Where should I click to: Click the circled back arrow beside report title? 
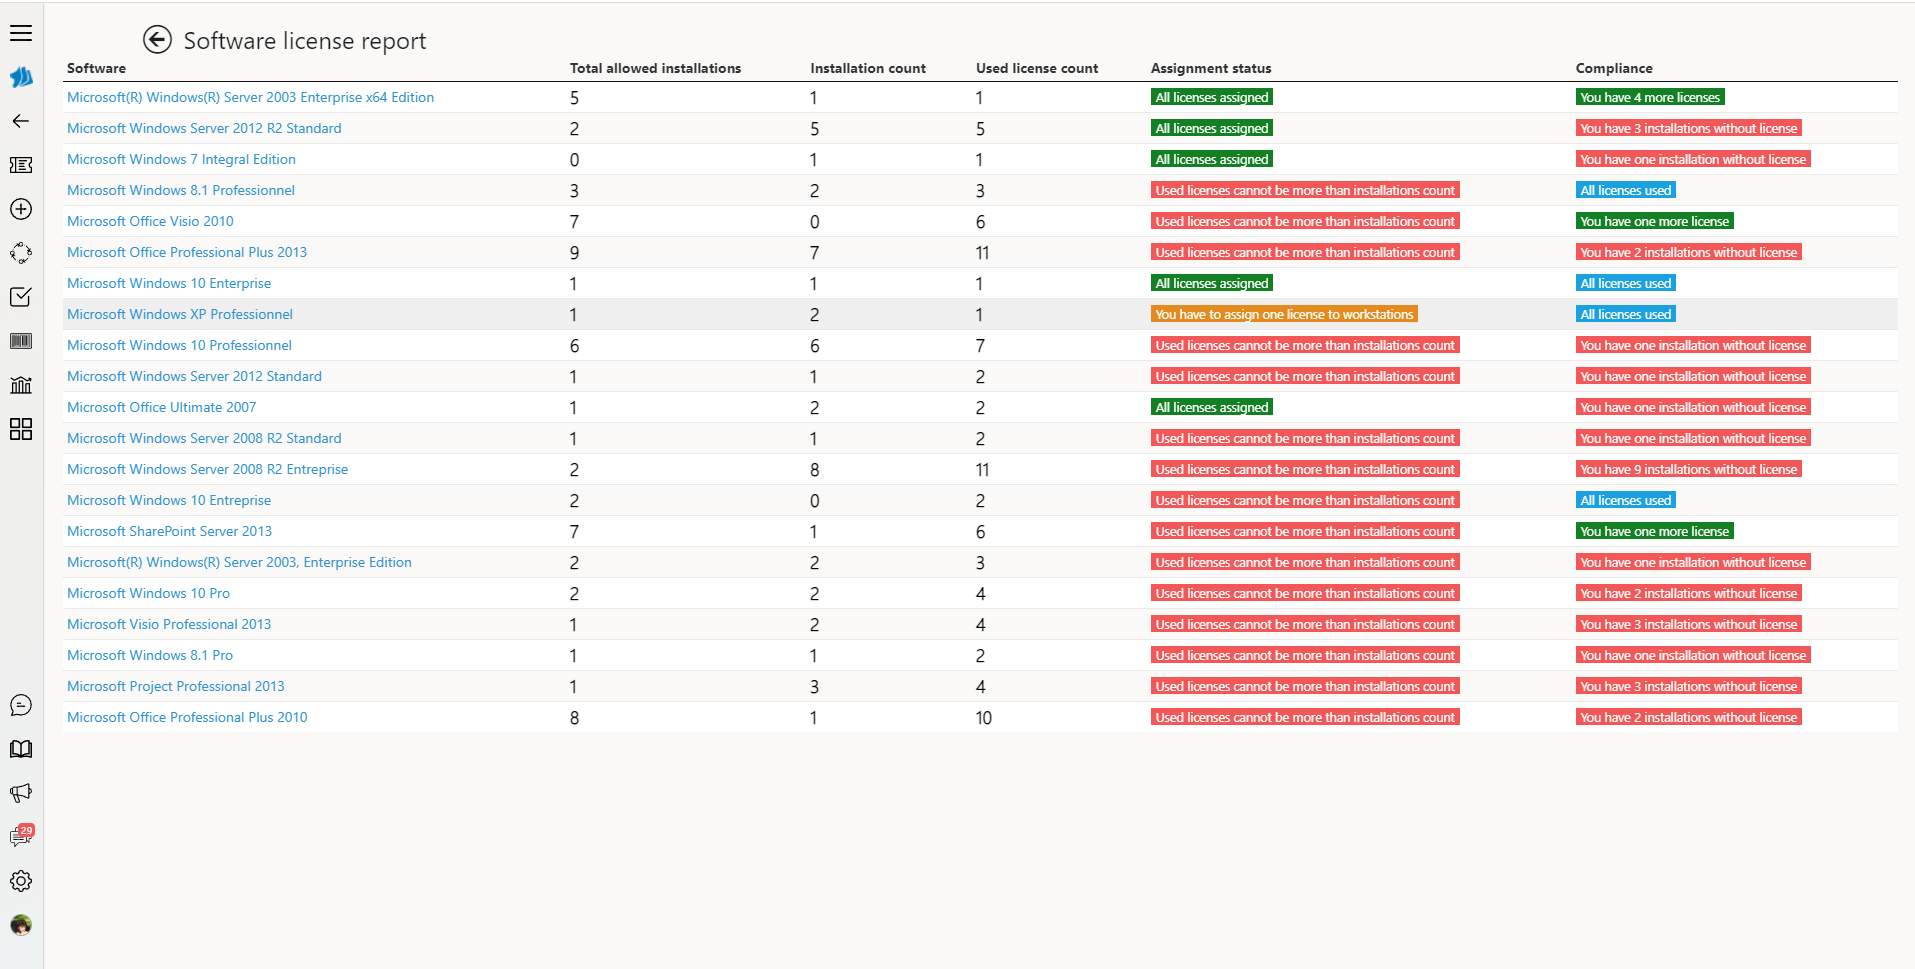(x=157, y=39)
